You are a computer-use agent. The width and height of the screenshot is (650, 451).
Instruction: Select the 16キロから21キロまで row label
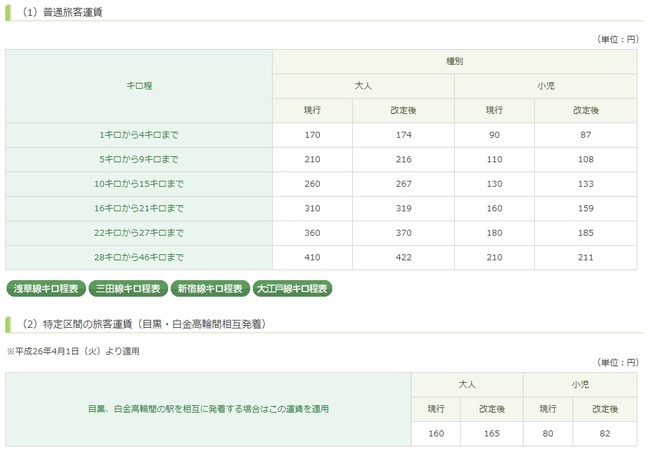click(x=139, y=208)
